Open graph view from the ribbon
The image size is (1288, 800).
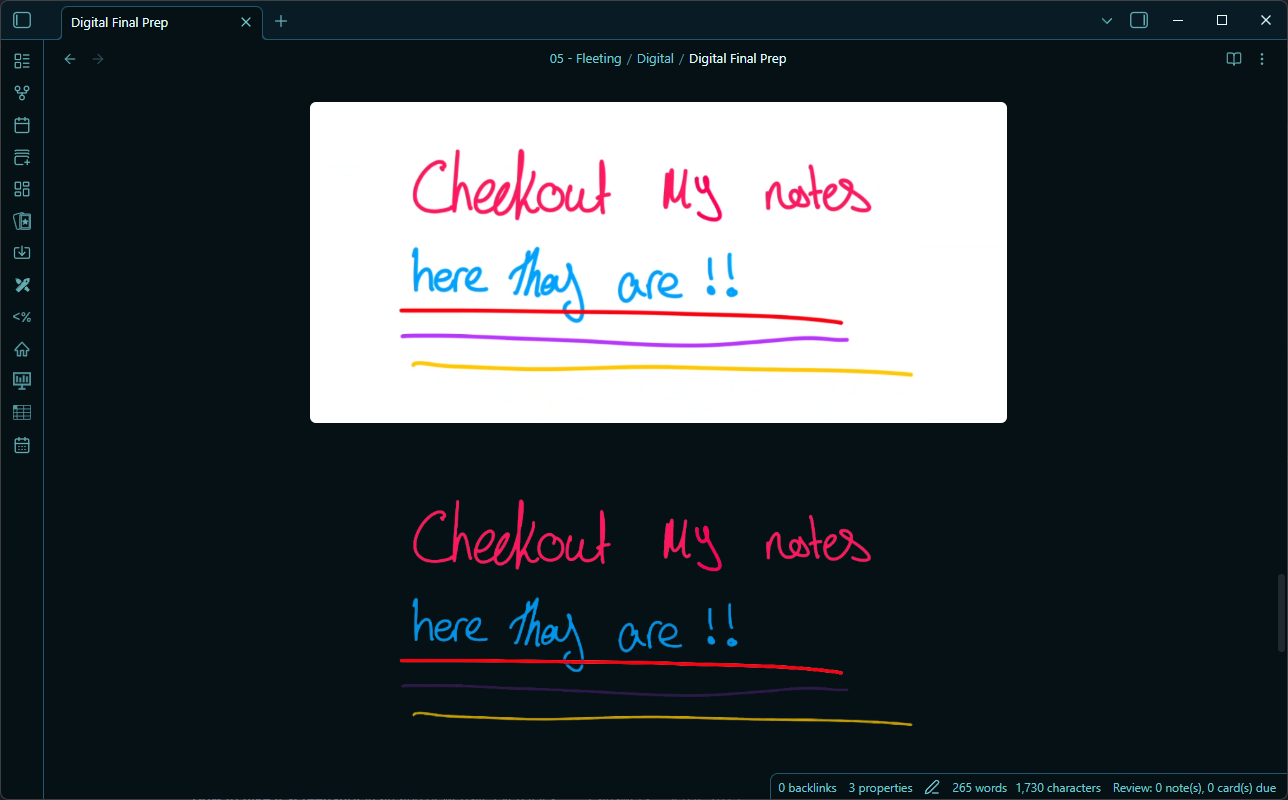click(22, 93)
